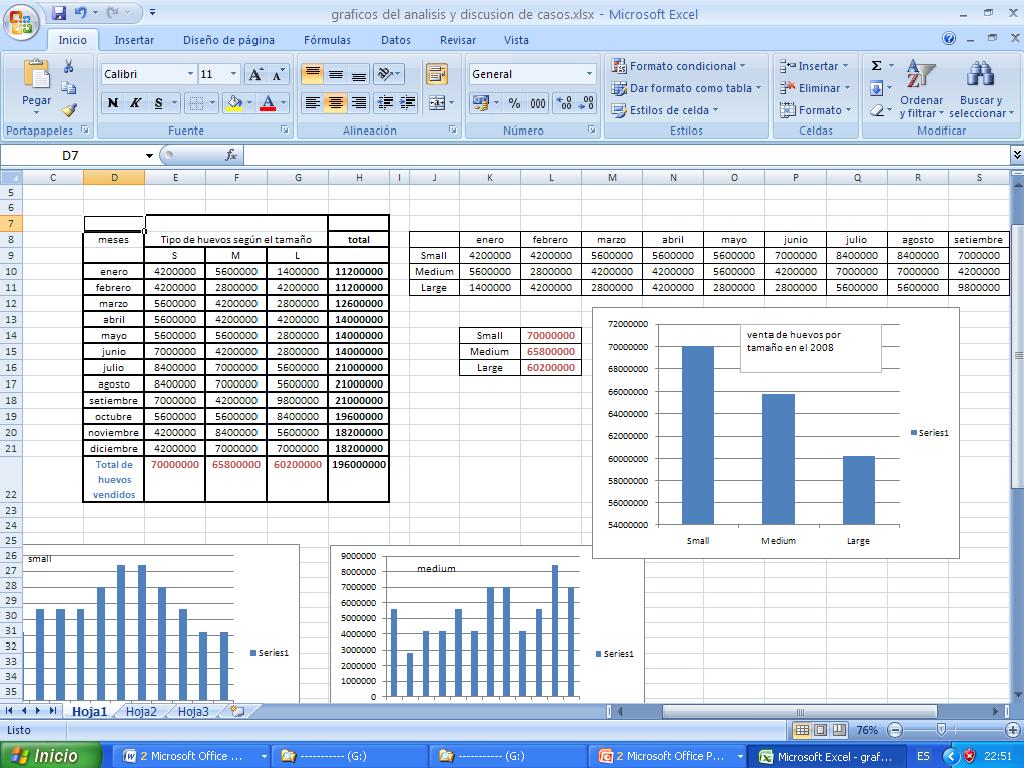Expand the General number format dropdown
The height and width of the screenshot is (768, 1024).
pos(589,73)
